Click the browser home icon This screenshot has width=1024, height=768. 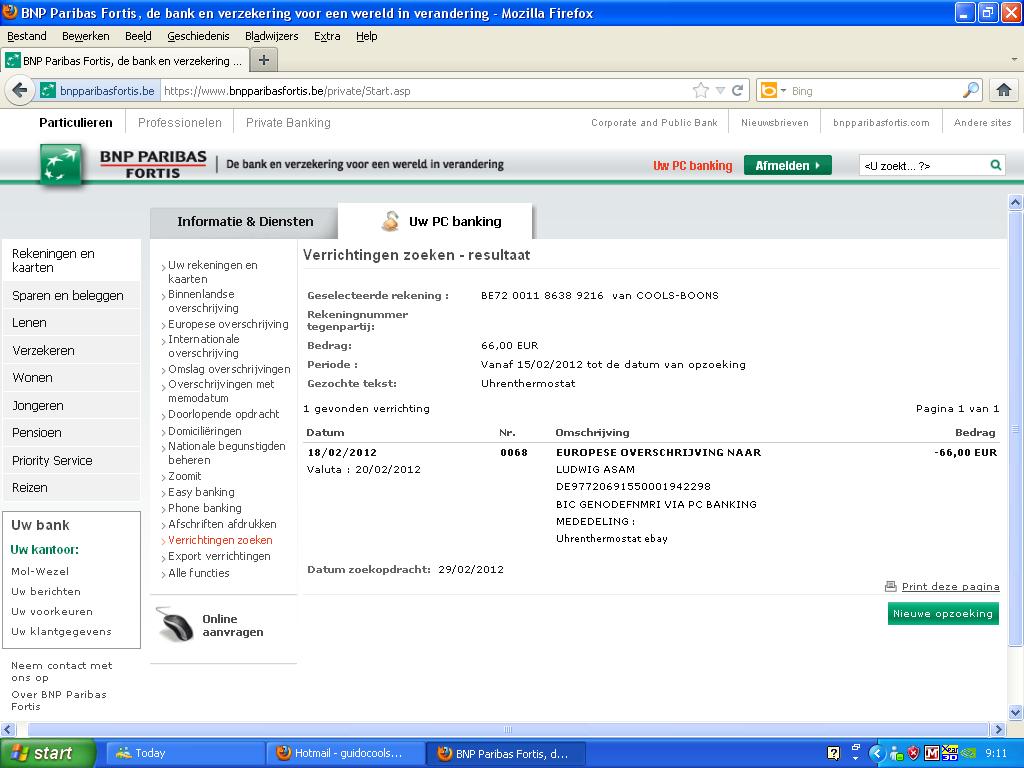[1004, 90]
